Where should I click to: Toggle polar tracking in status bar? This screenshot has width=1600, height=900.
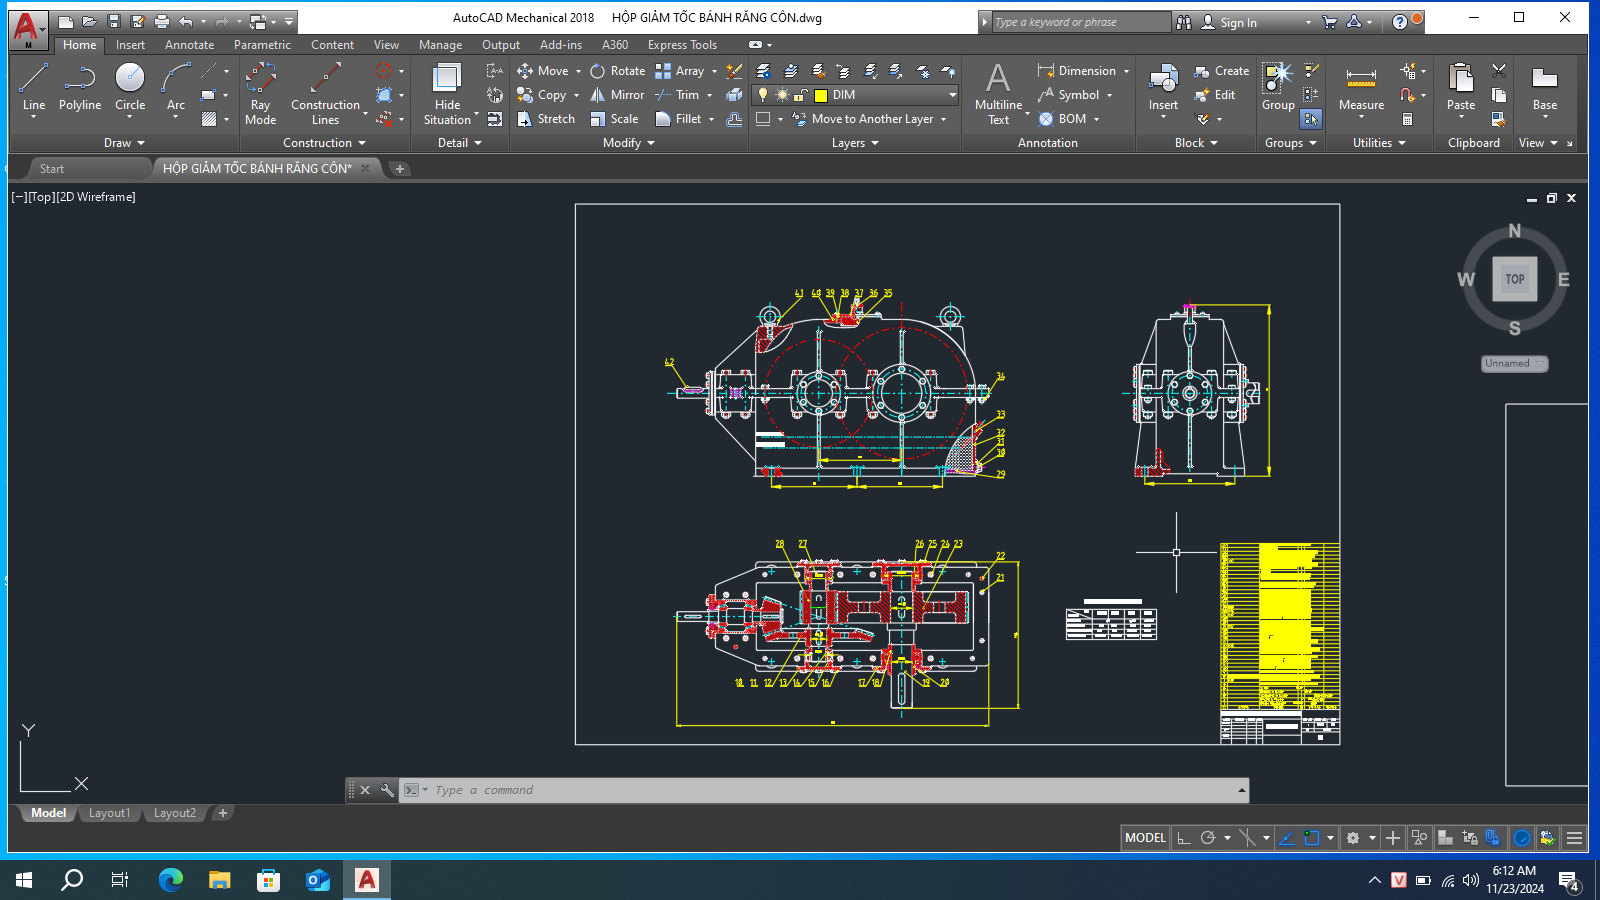(x=1208, y=838)
